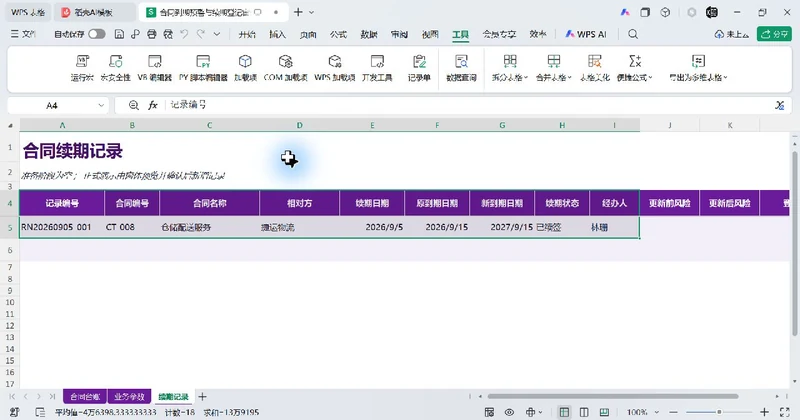
Task: Click the 加载项 add-ins cube icon
Action: pos(245,62)
